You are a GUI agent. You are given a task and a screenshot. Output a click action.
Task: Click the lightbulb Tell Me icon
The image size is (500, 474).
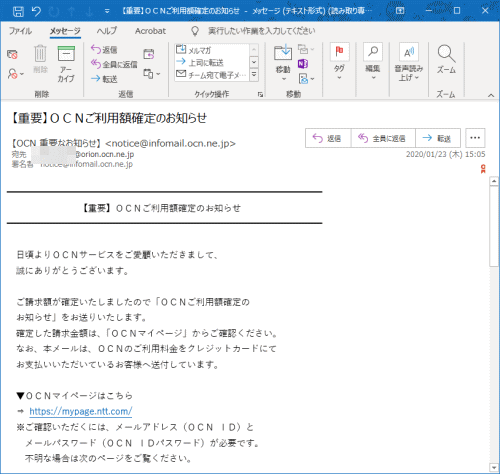[x=195, y=31]
